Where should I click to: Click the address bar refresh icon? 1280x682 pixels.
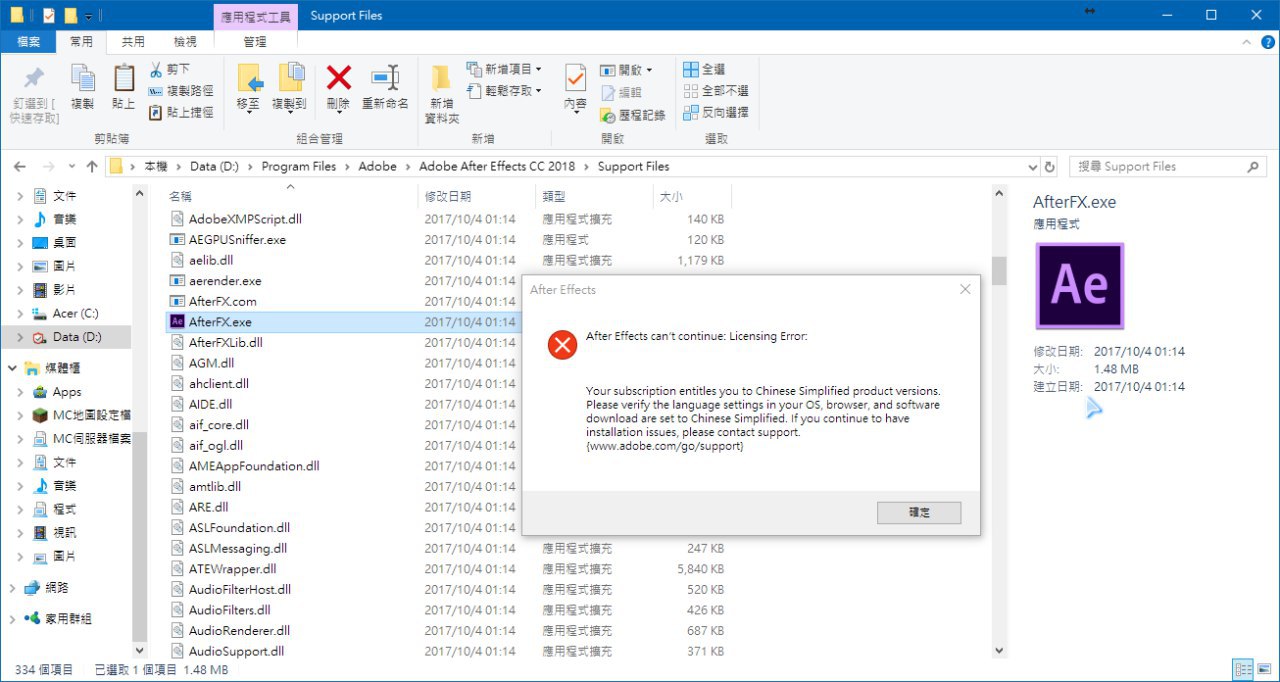1049,166
